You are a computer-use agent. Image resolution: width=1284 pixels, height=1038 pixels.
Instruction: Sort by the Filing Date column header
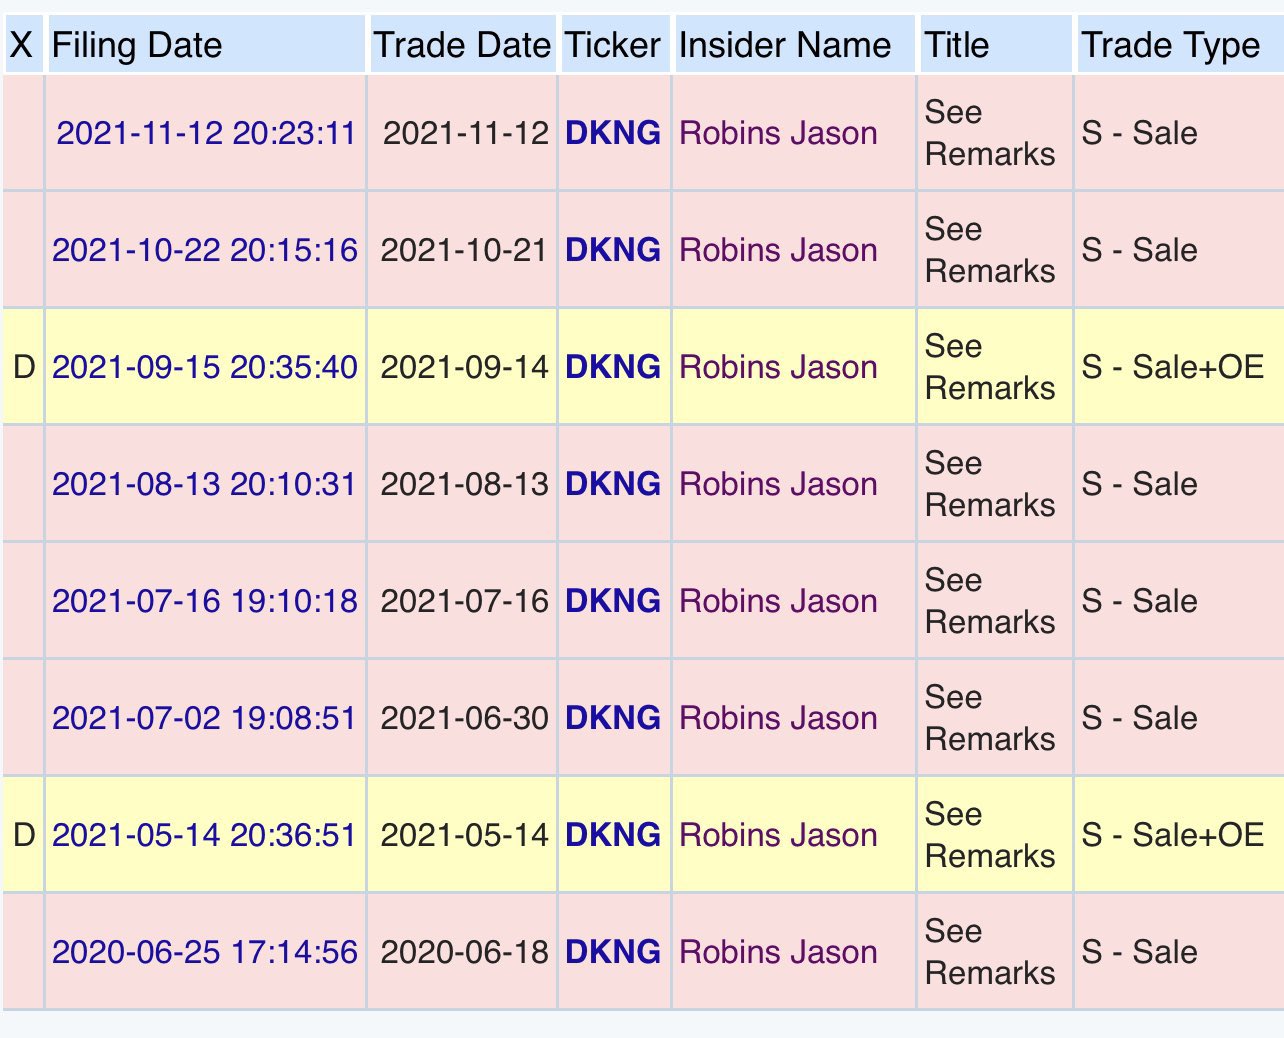[x=137, y=45]
